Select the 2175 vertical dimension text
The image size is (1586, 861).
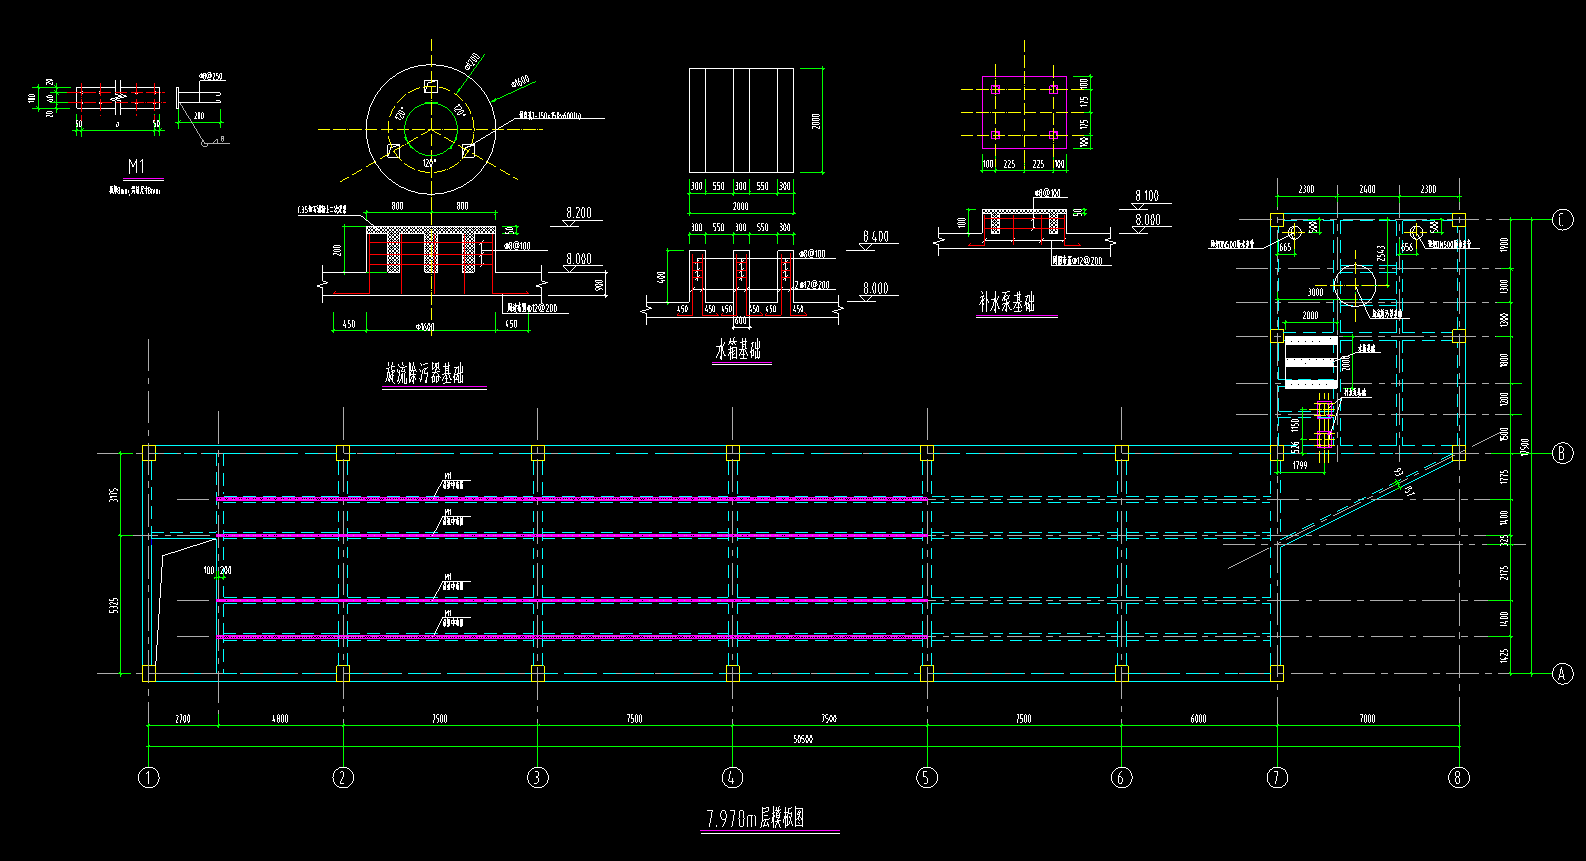(x=1505, y=573)
